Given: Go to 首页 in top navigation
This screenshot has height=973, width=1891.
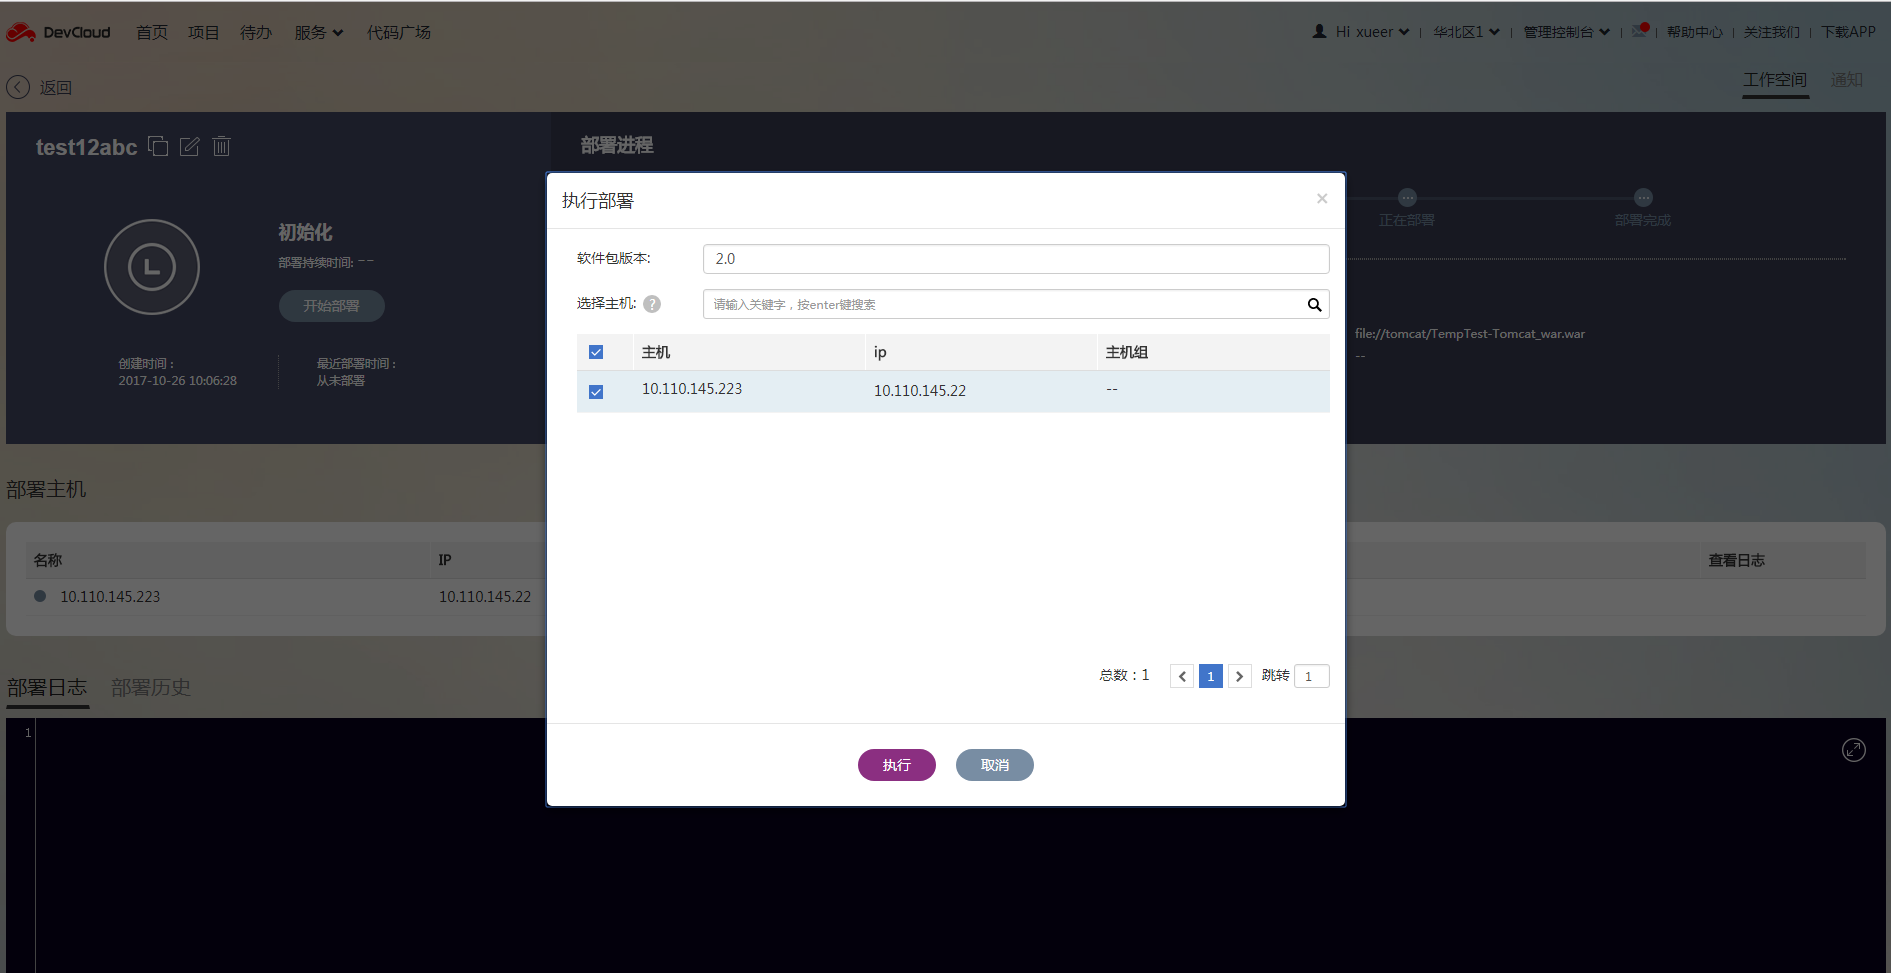Looking at the screenshot, I should pyautogui.click(x=152, y=32).
